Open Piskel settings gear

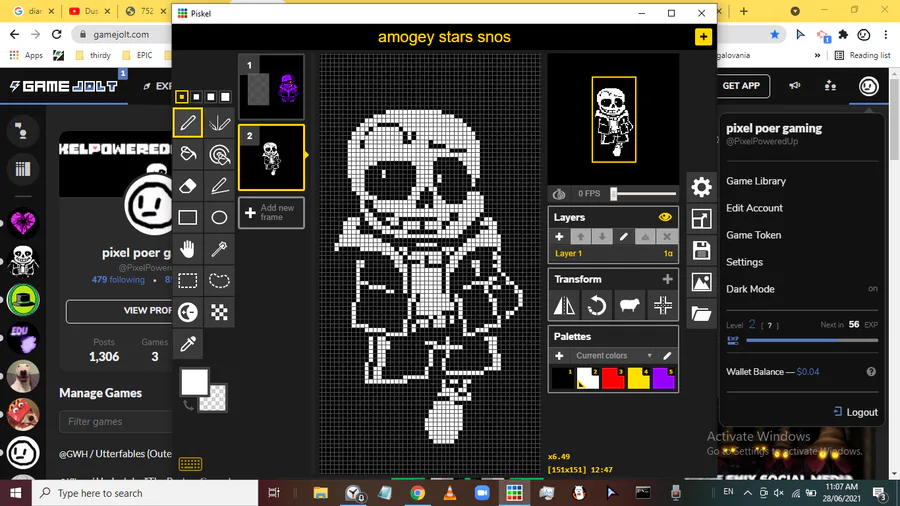pos(701,187)
